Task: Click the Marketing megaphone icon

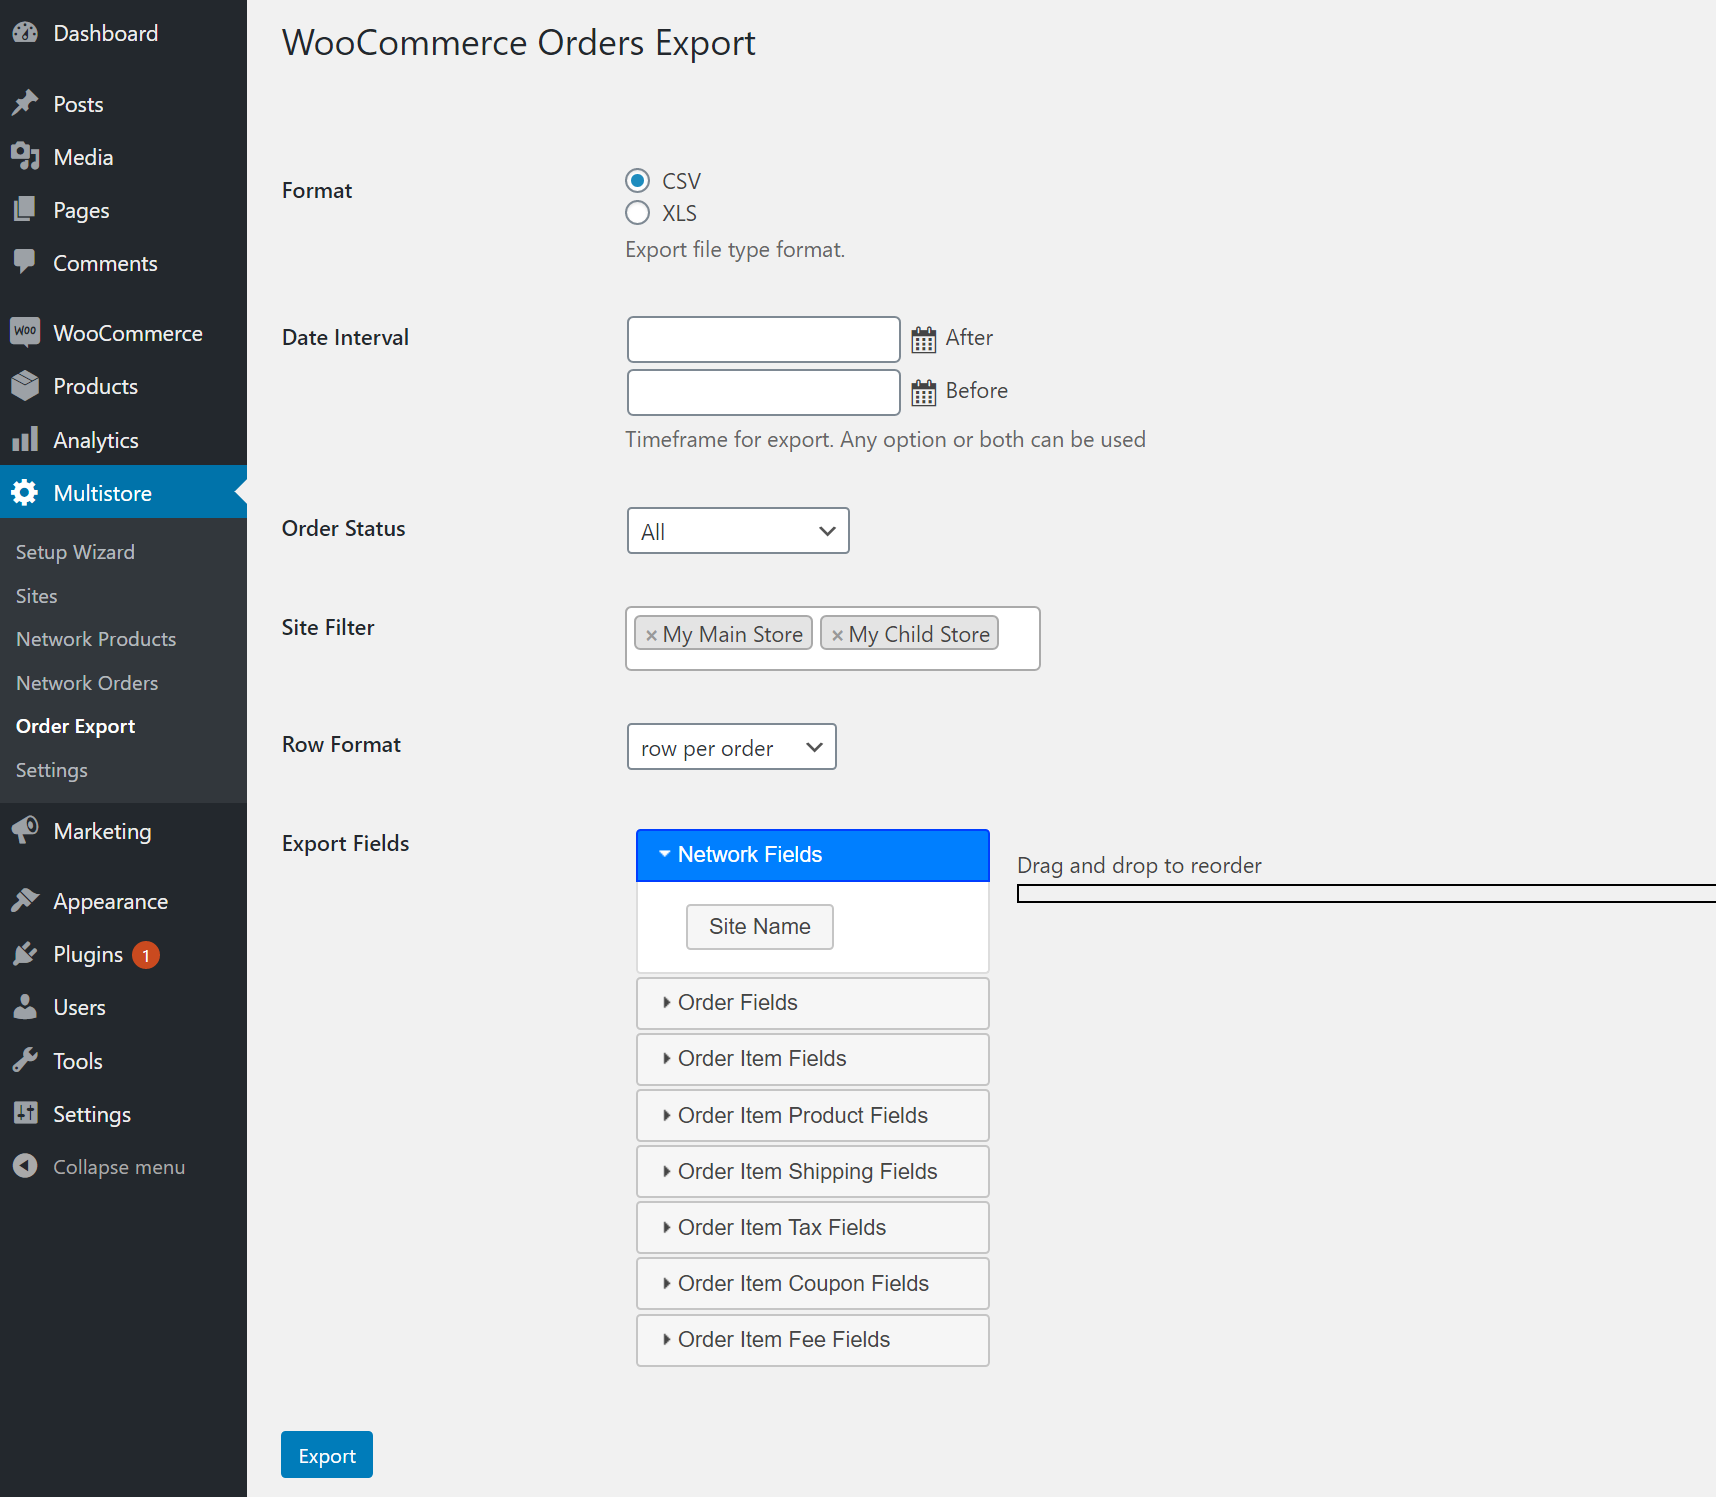Action: pyautogui.click(x=25, y=830)
